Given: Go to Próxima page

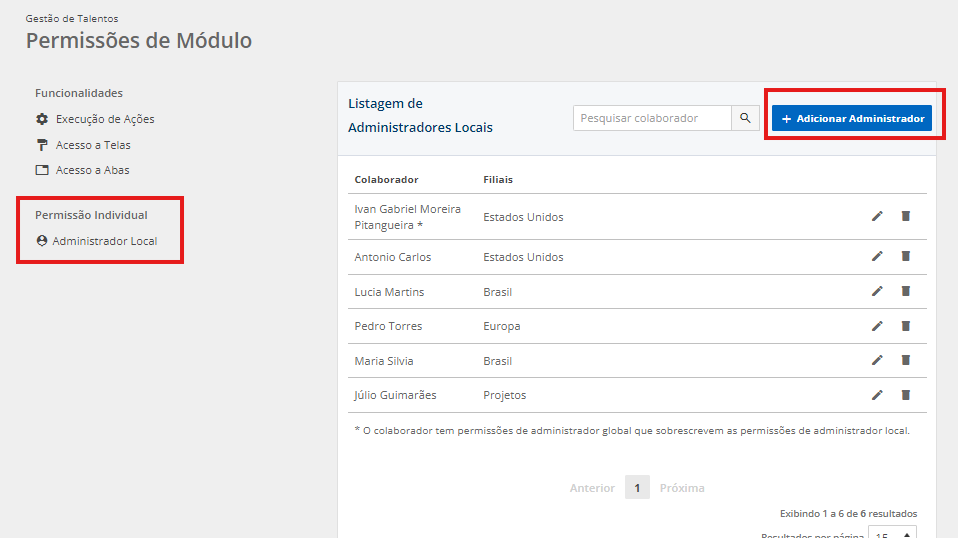Looking at the screenshot, I should pyautogui.click(x=682, y=488).
